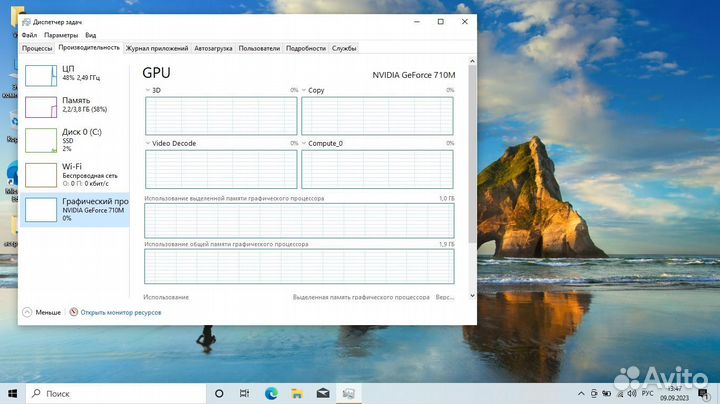Go to the Пользователи tab
This screenshot has width=720, height=404.
[x=259, y=48]
